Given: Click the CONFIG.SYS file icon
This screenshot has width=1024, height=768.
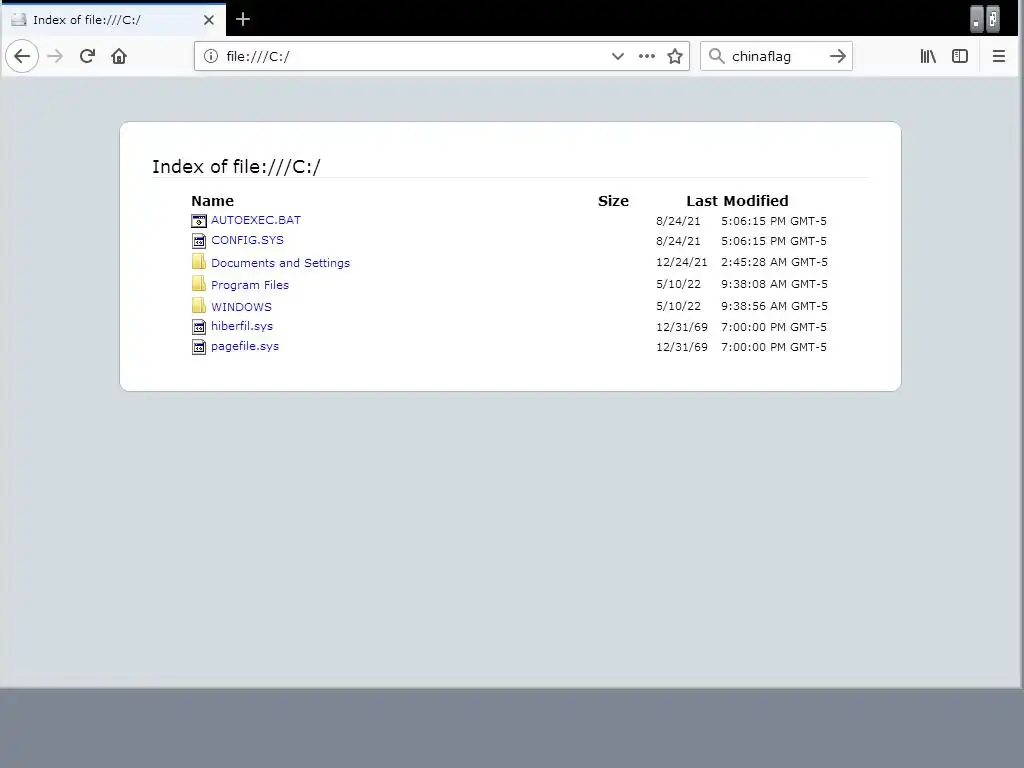Looking at the screenshot, I should 199,241.
